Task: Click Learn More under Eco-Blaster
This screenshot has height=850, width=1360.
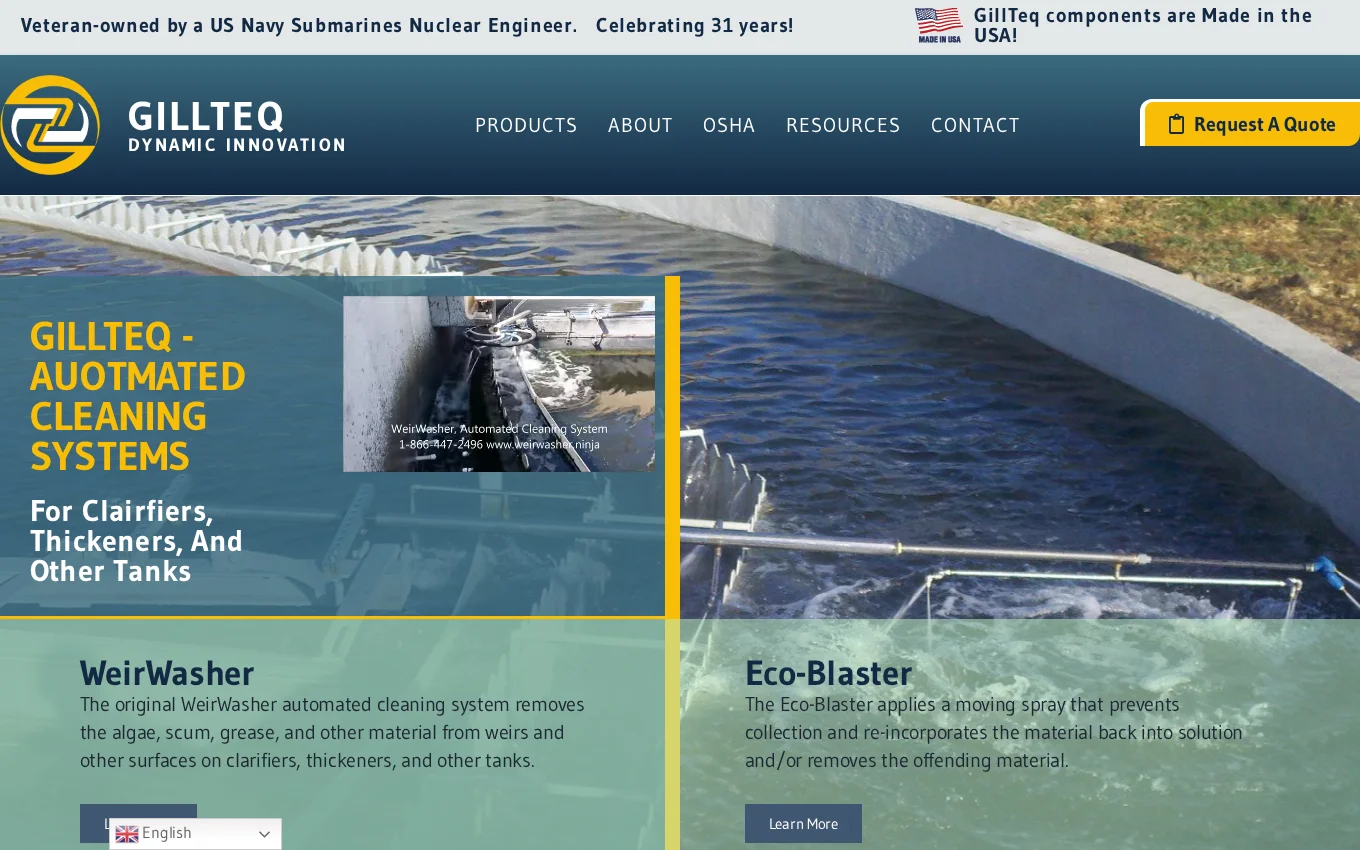Action: click(x=803, y=824)
